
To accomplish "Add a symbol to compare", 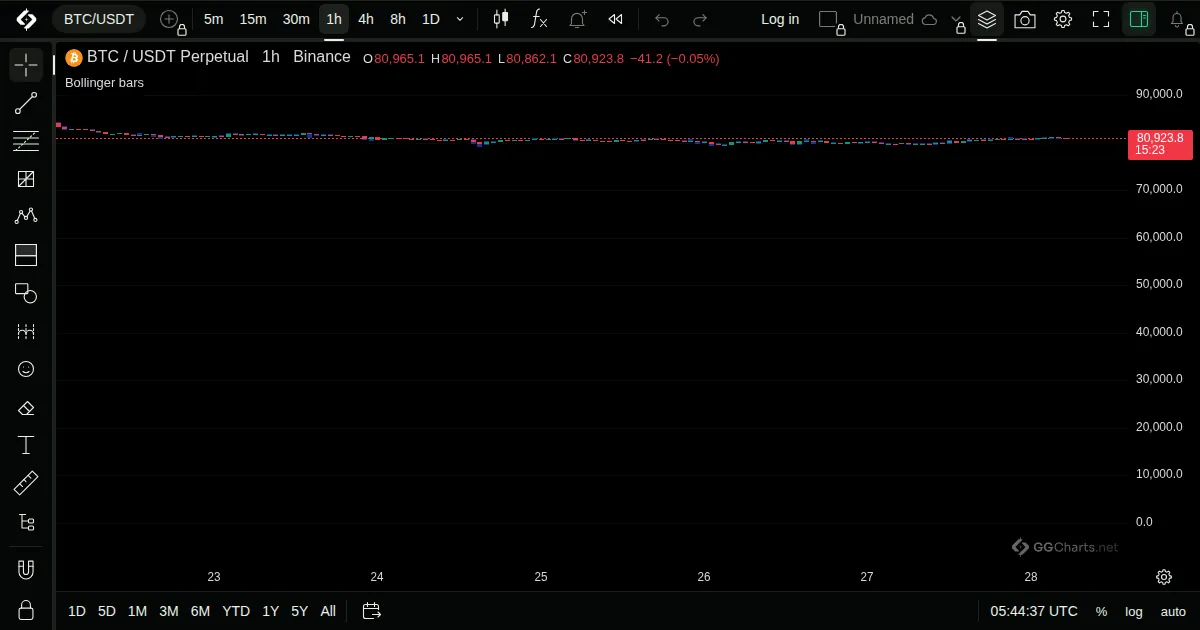I will (x=171, y=19).
